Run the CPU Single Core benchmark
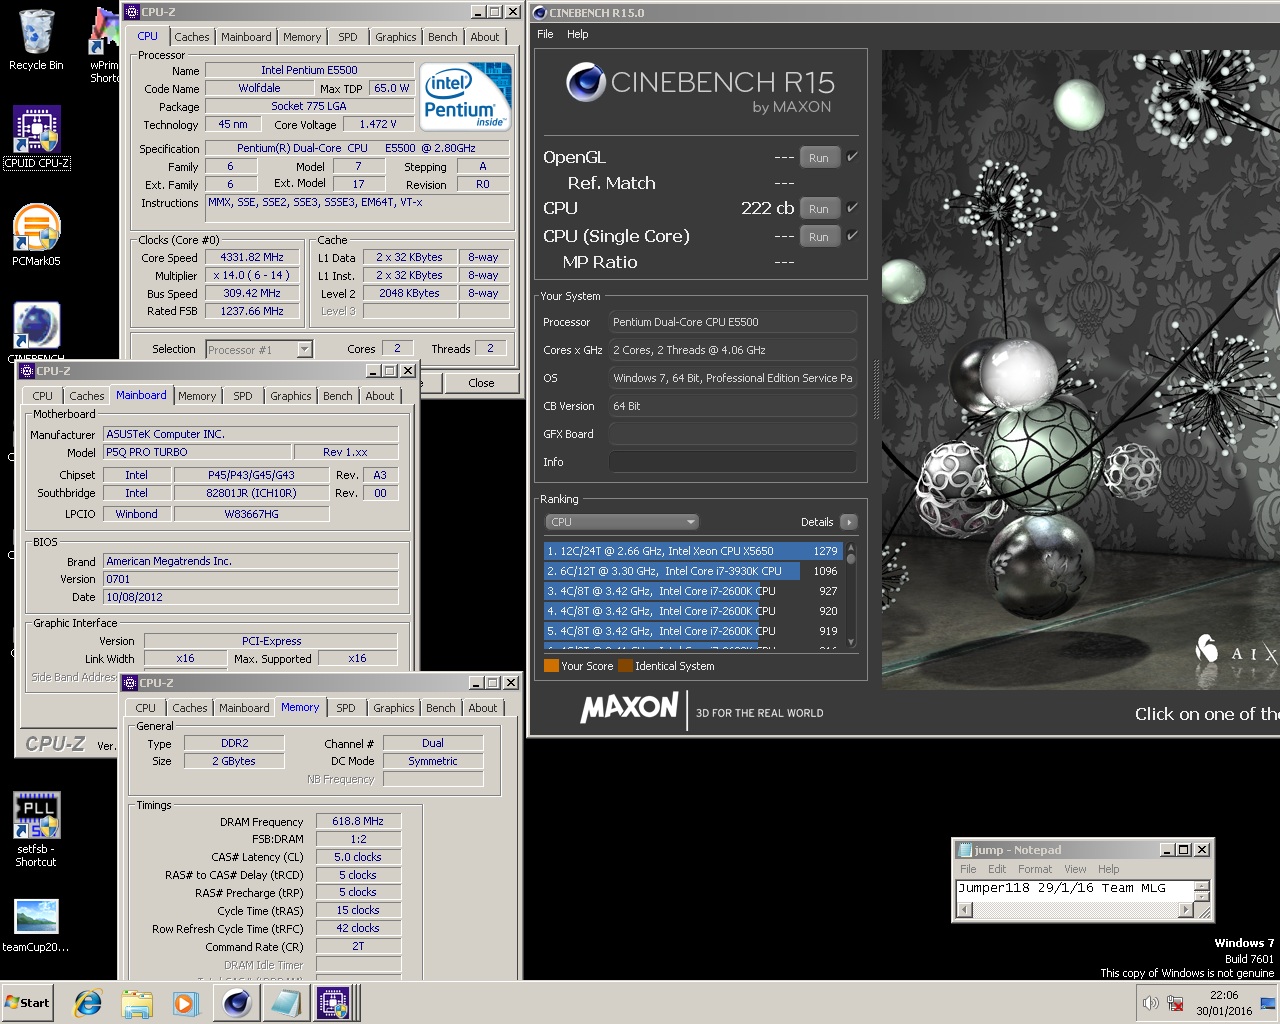The image size is (1280, 1024). click(x=819, y=237)
